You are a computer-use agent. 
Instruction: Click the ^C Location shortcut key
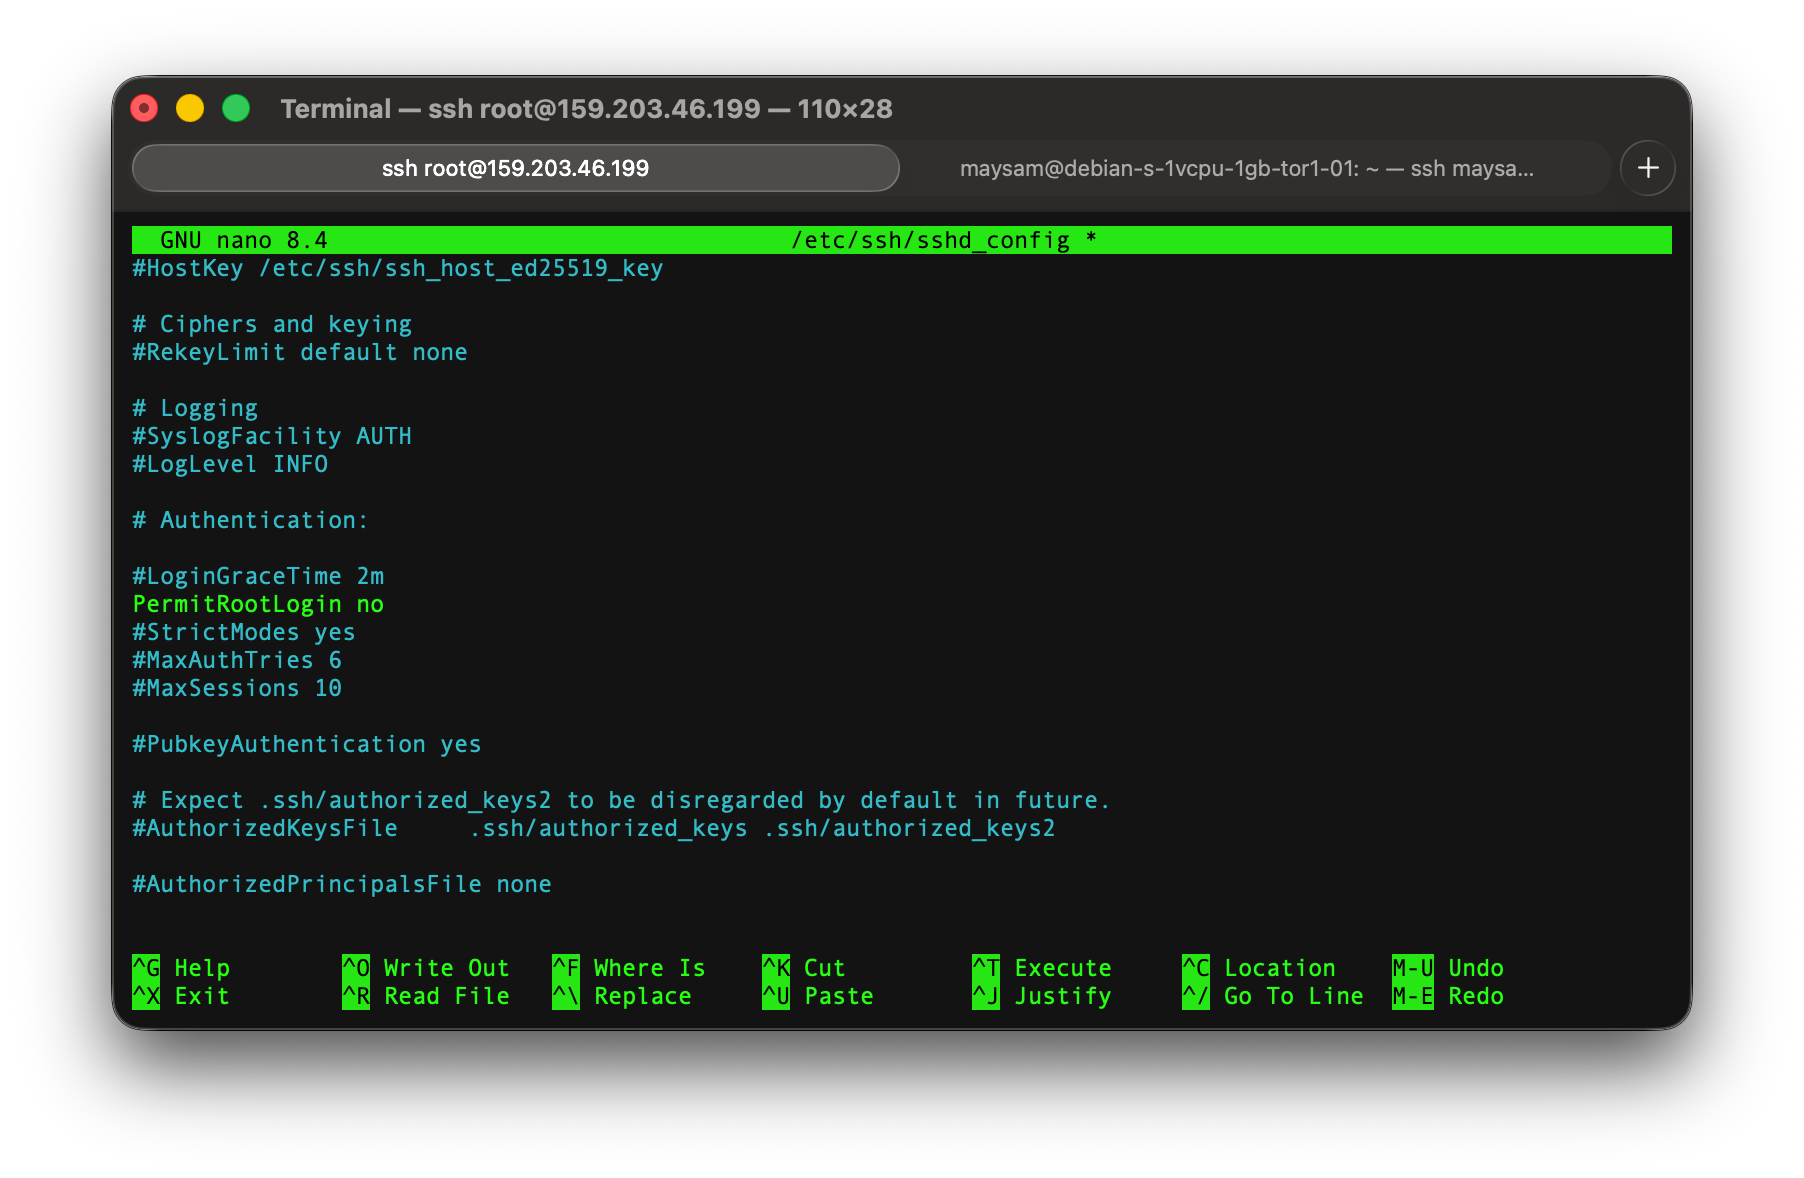tap(1196, 968)
